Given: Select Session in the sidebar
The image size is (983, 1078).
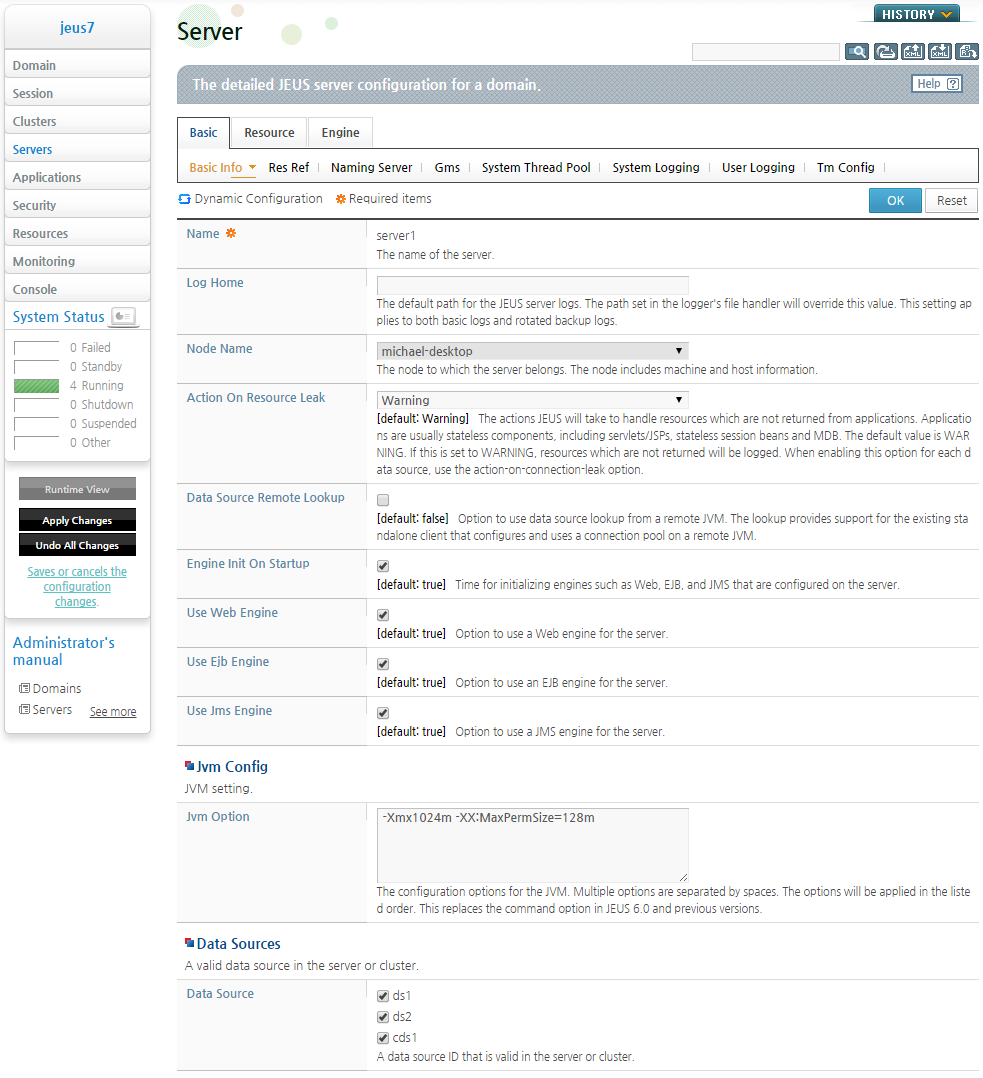Looking at the screenshot, I should (x=77, y=94).
